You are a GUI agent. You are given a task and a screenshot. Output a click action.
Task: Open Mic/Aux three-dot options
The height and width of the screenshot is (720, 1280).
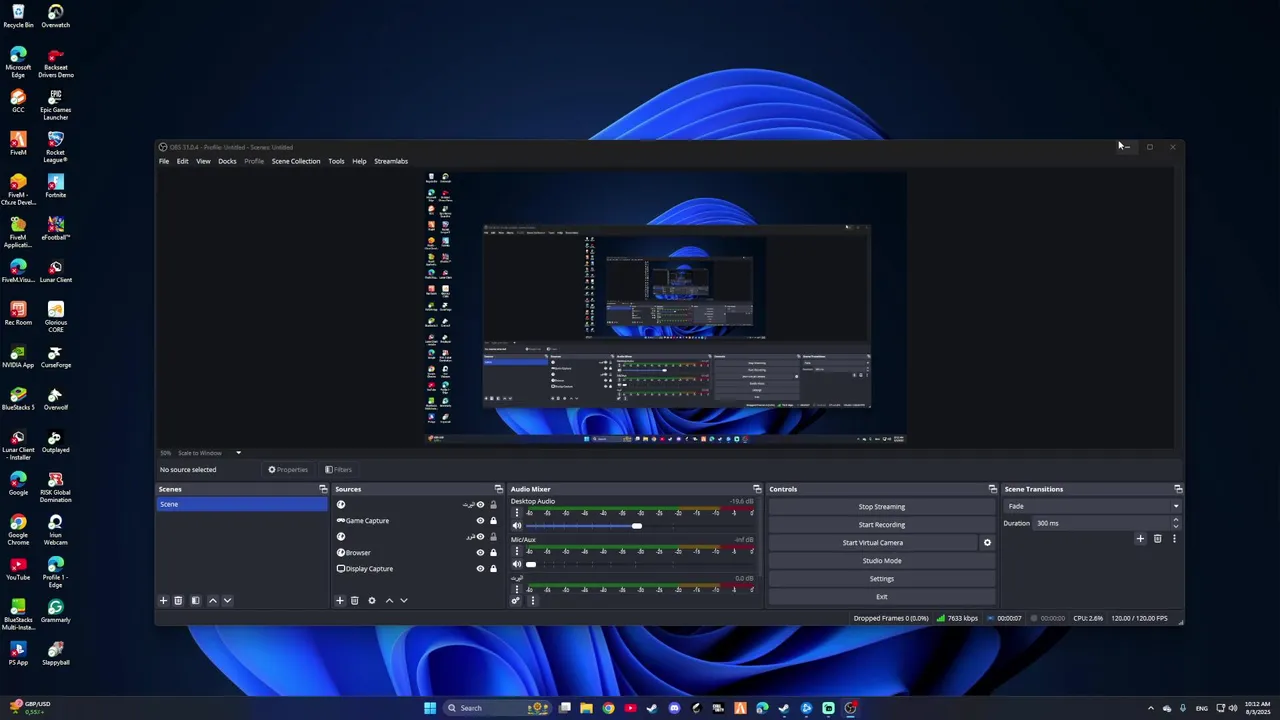[517, 551]
